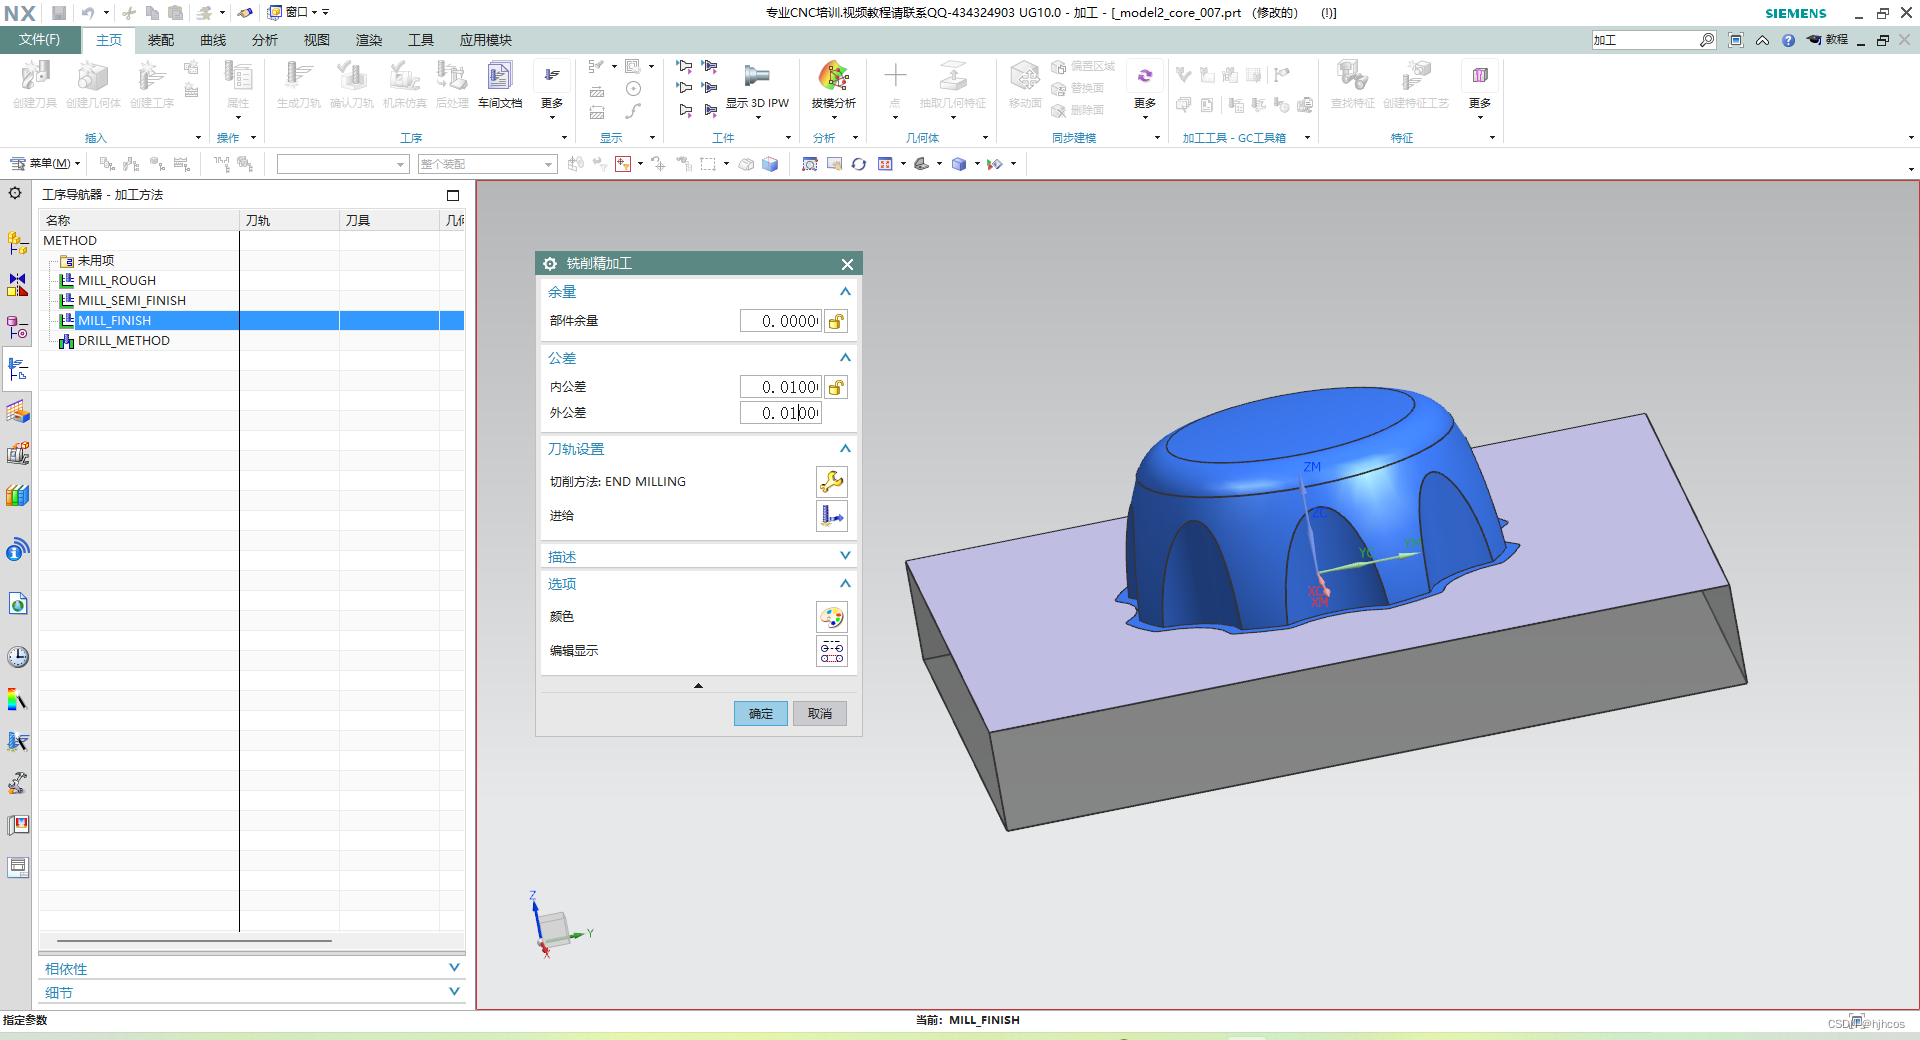Click the cutting method wrench icon

click(832, 482)
